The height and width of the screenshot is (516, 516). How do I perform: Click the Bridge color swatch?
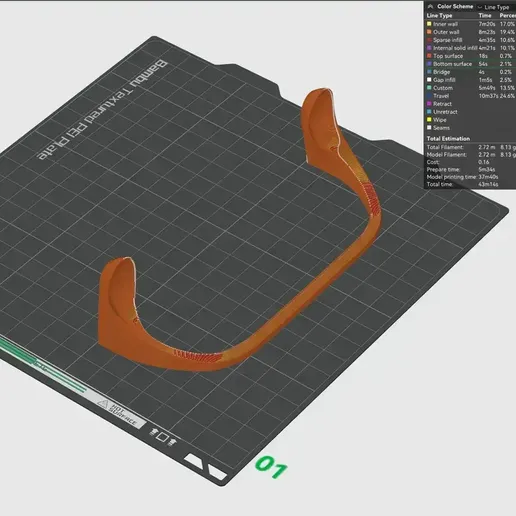point(429,72)
